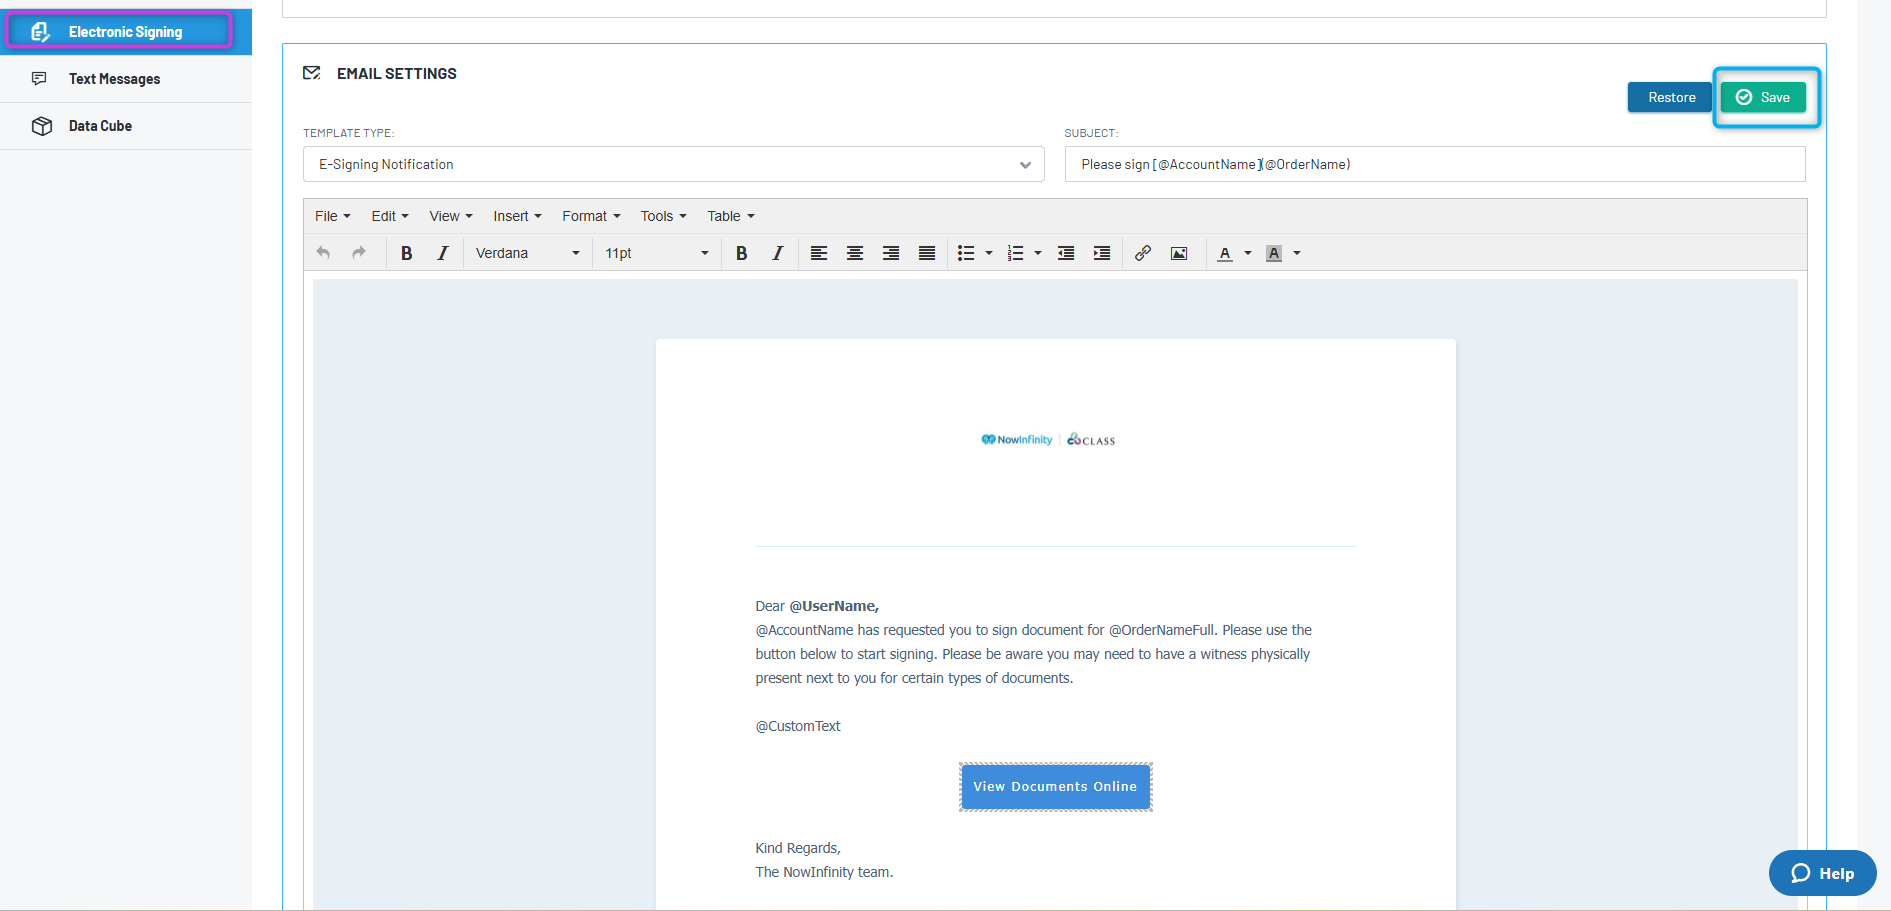The image size is (1891, 911).
Task: Align text to the right
Action: [891, 253]
